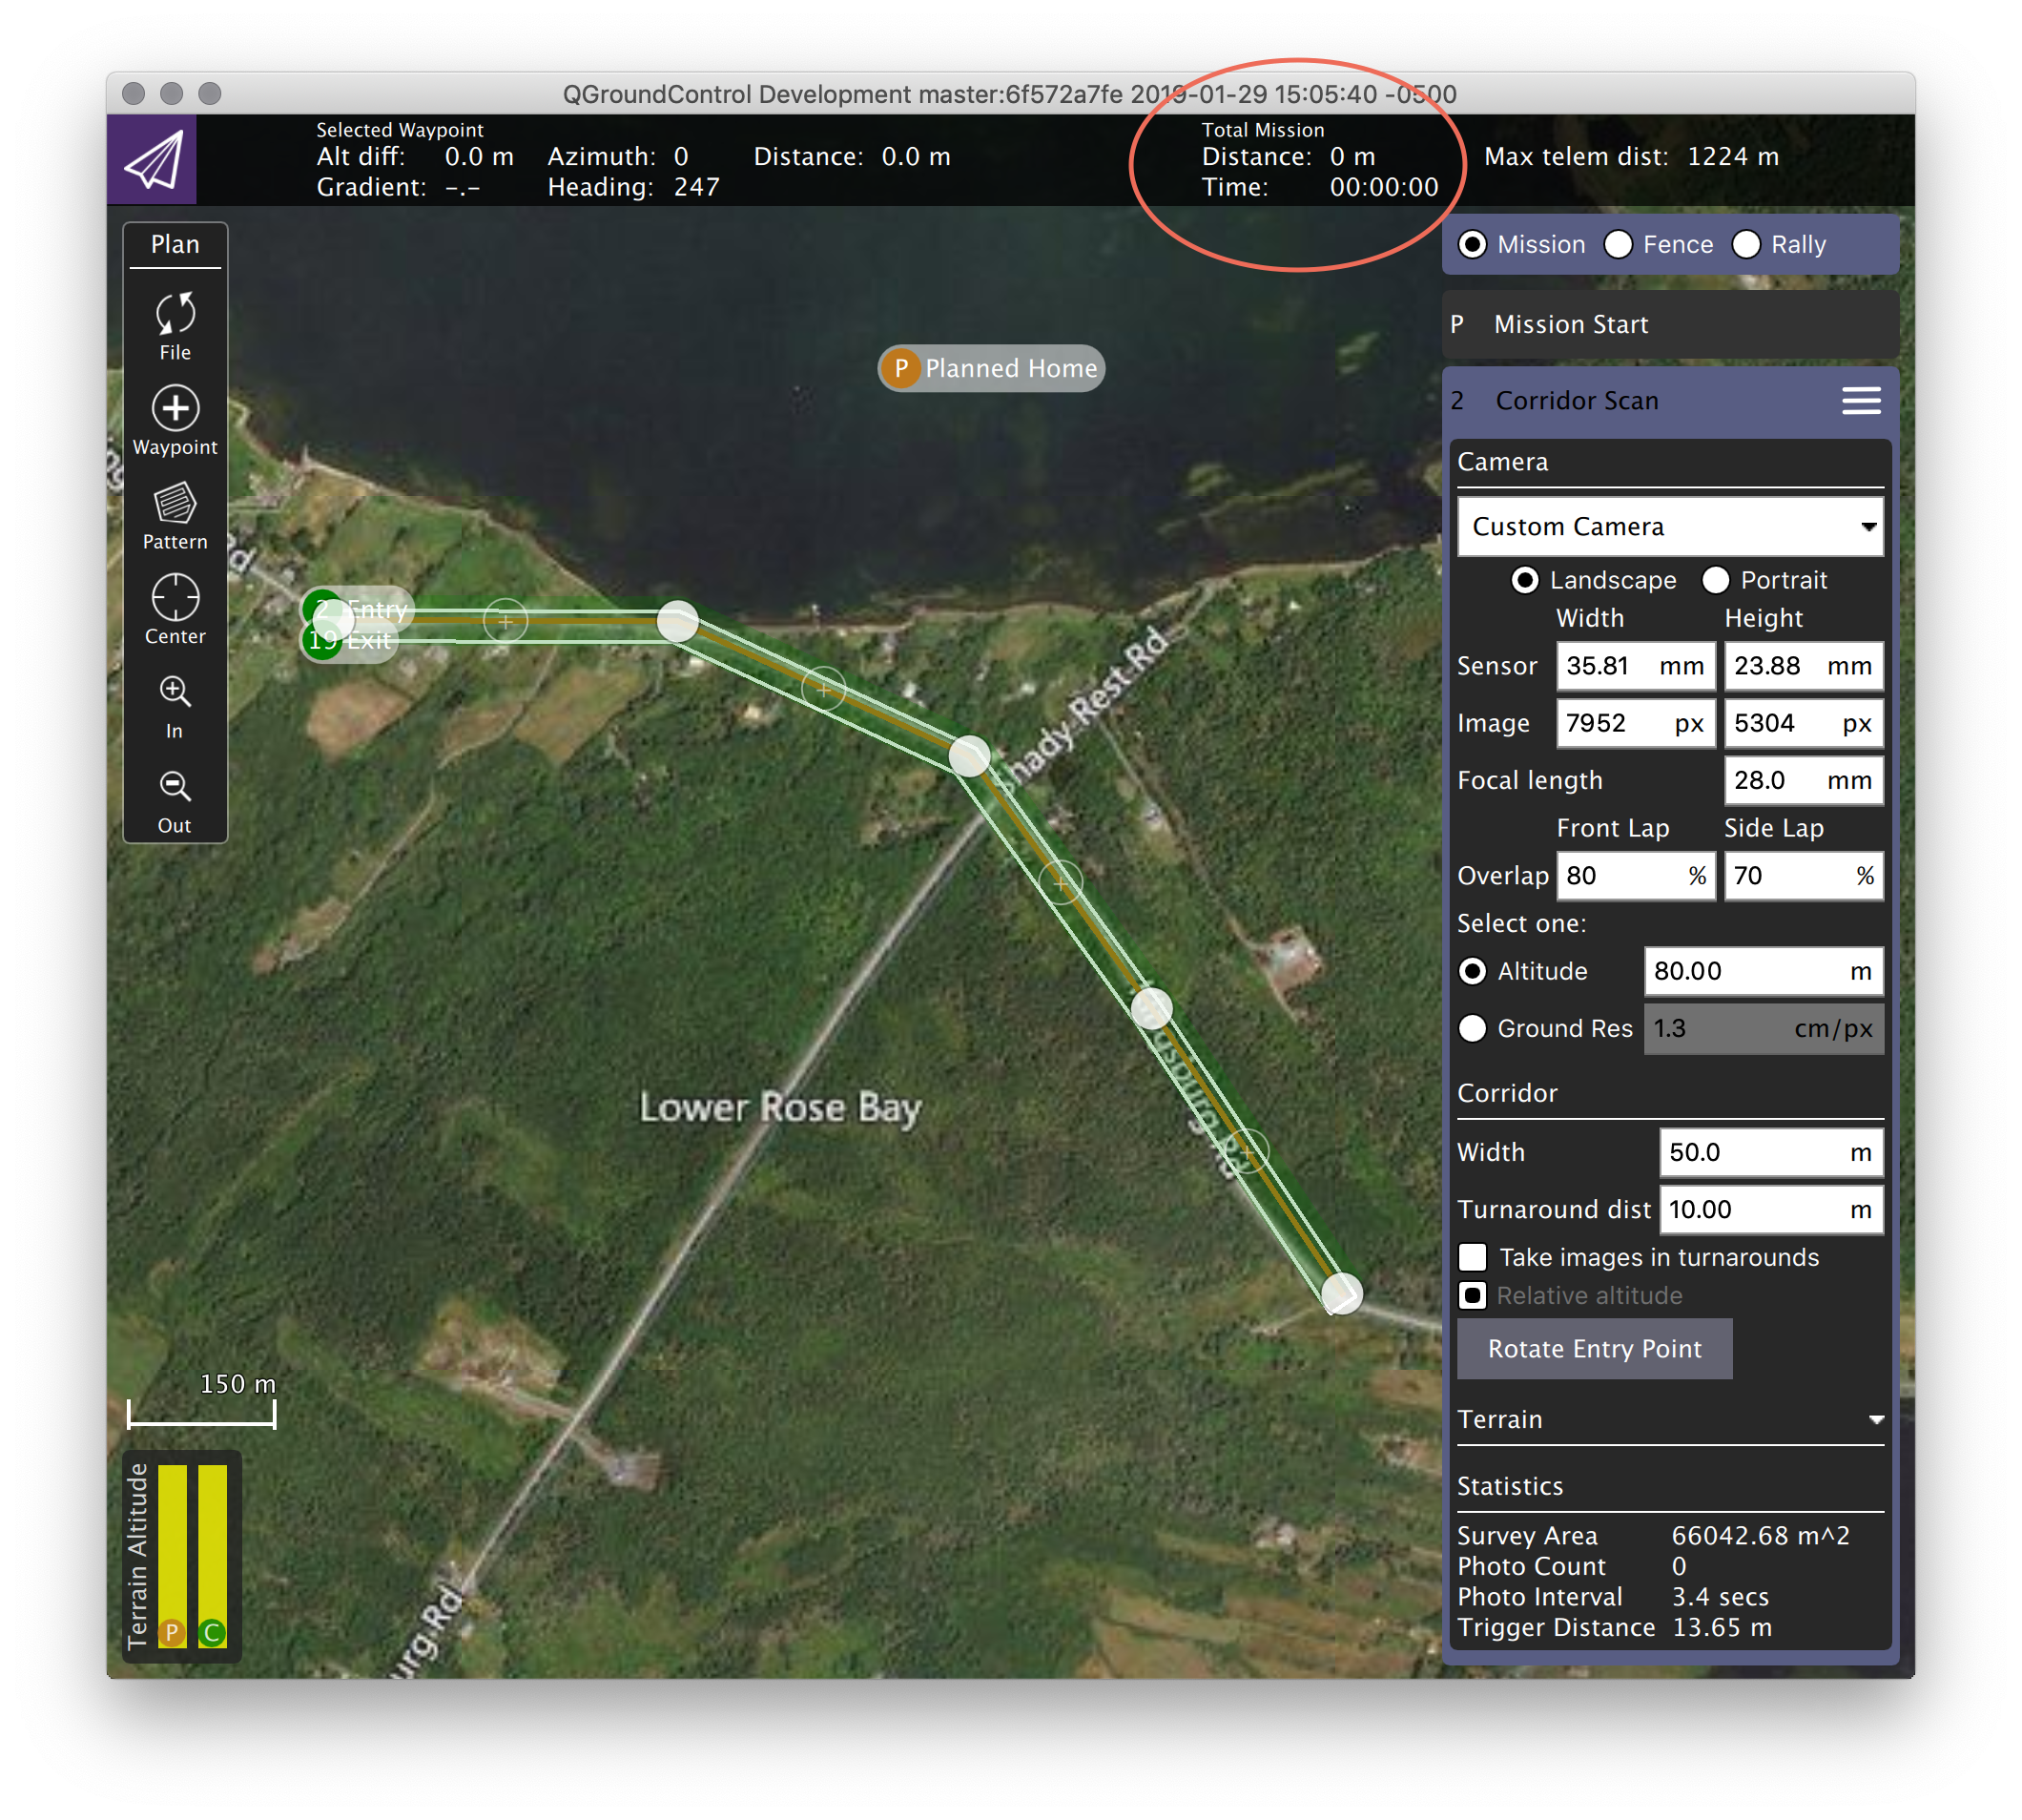Edit the Focal length field
2022x1820 pixels.
tap(1804, 780)
